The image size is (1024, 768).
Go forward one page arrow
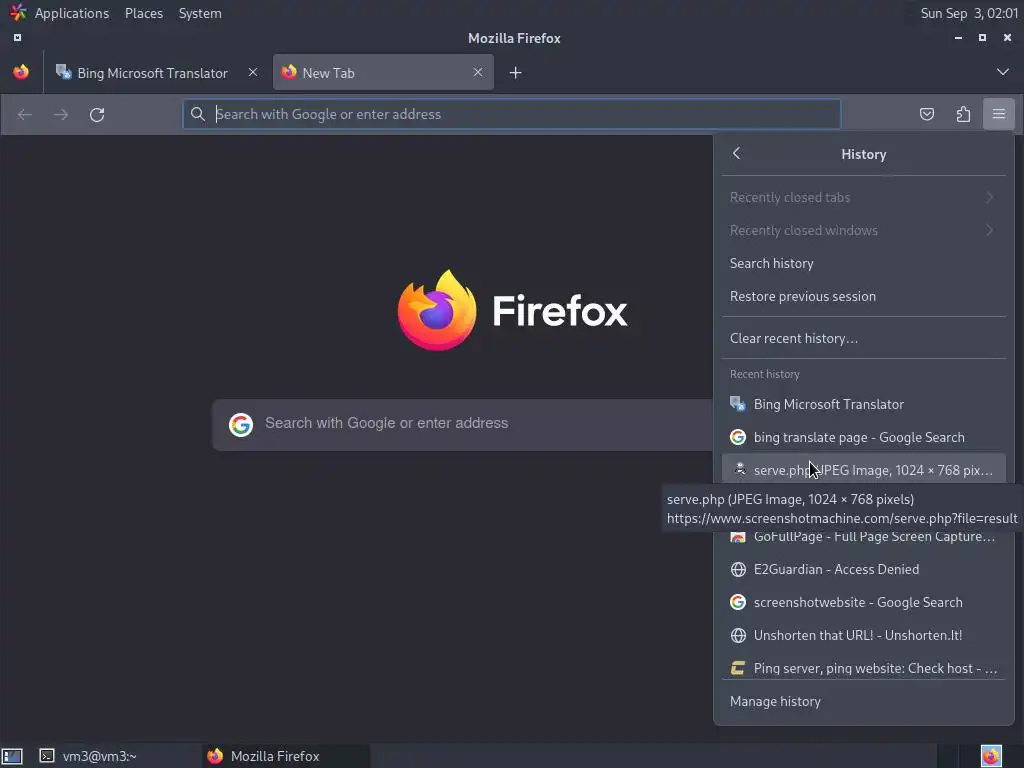[x=61, y=115]
